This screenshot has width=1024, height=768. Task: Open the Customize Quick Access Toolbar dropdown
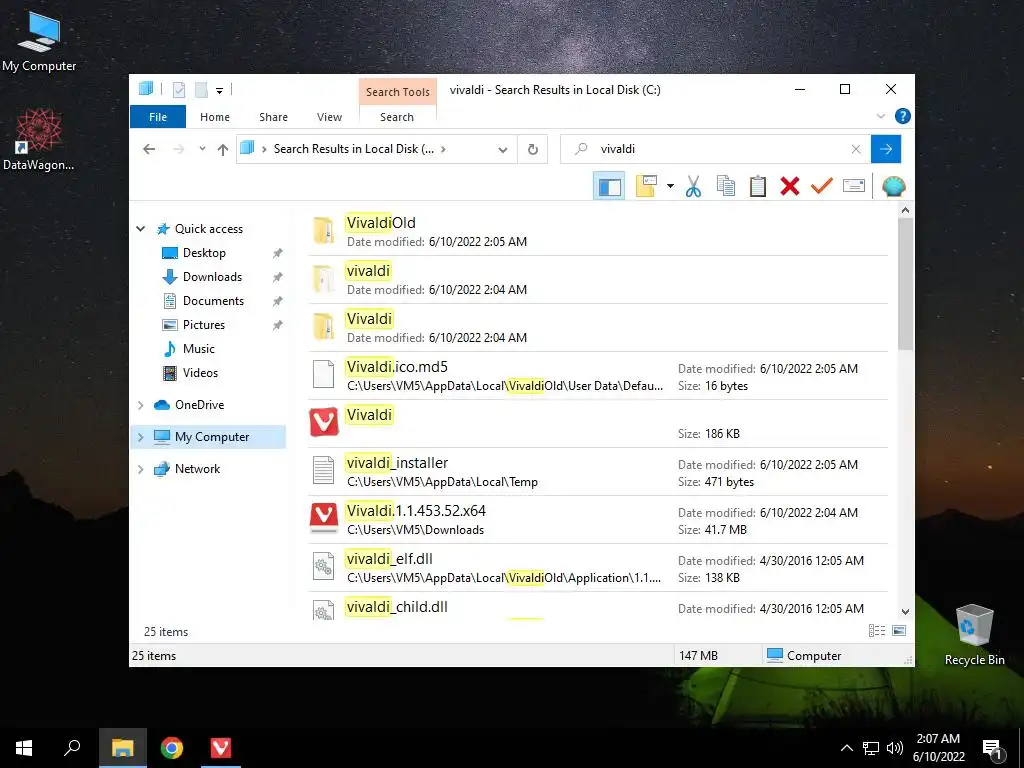[x=219, y=90]
